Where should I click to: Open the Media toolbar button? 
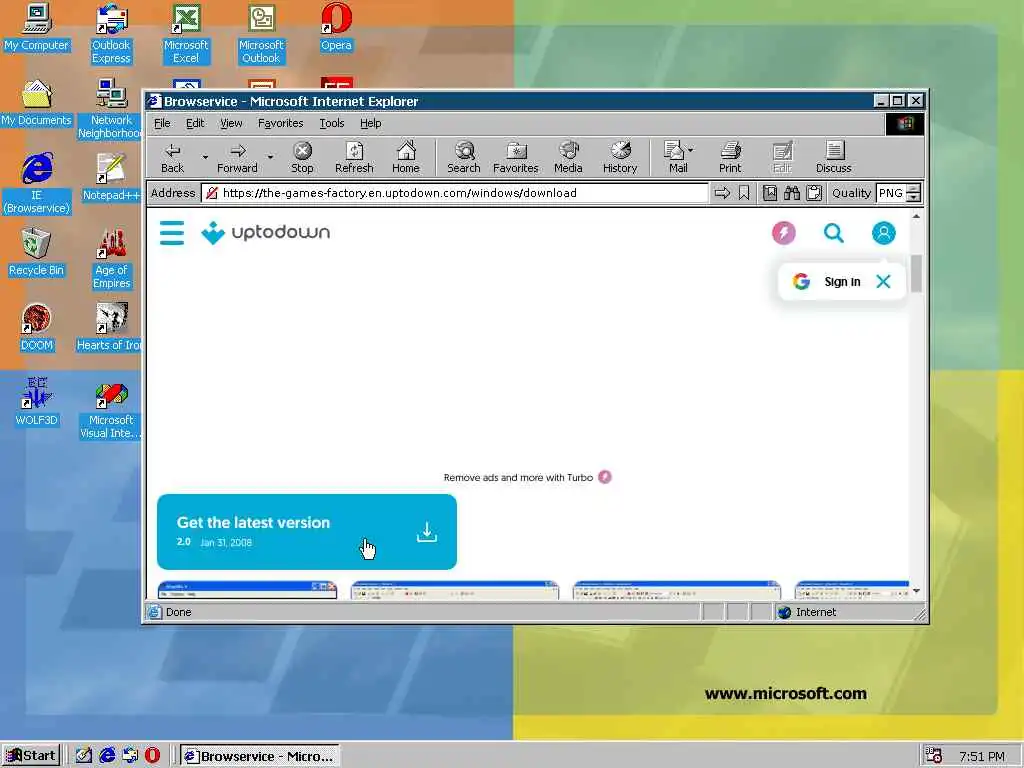(568, 157)
